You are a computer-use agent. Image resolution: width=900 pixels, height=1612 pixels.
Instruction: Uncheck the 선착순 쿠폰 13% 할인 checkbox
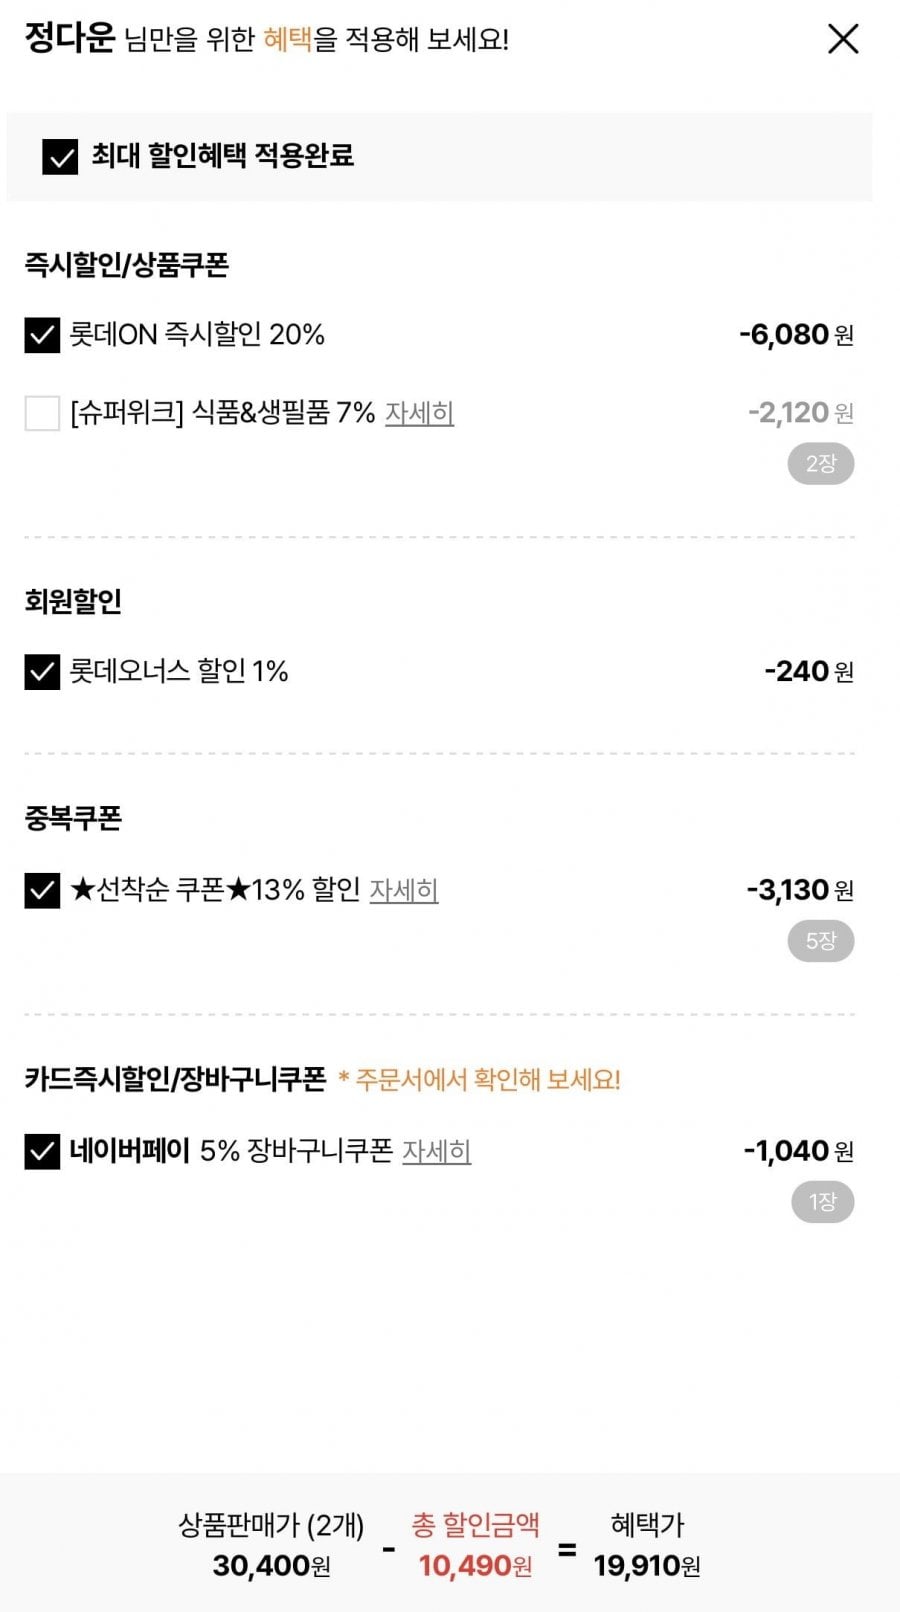[42, 890]
